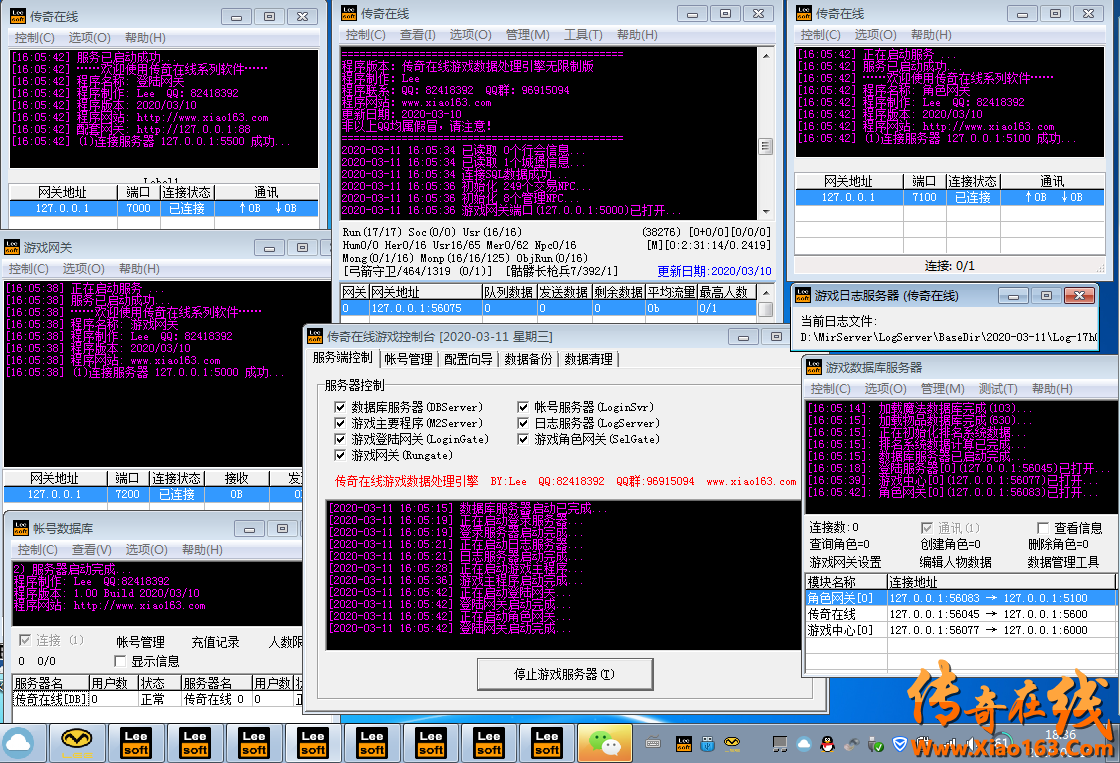Open 查看(I) menu in engine window
This screenshot has width=1120, height=763.
pyautogui.click(x=418, y=34)
